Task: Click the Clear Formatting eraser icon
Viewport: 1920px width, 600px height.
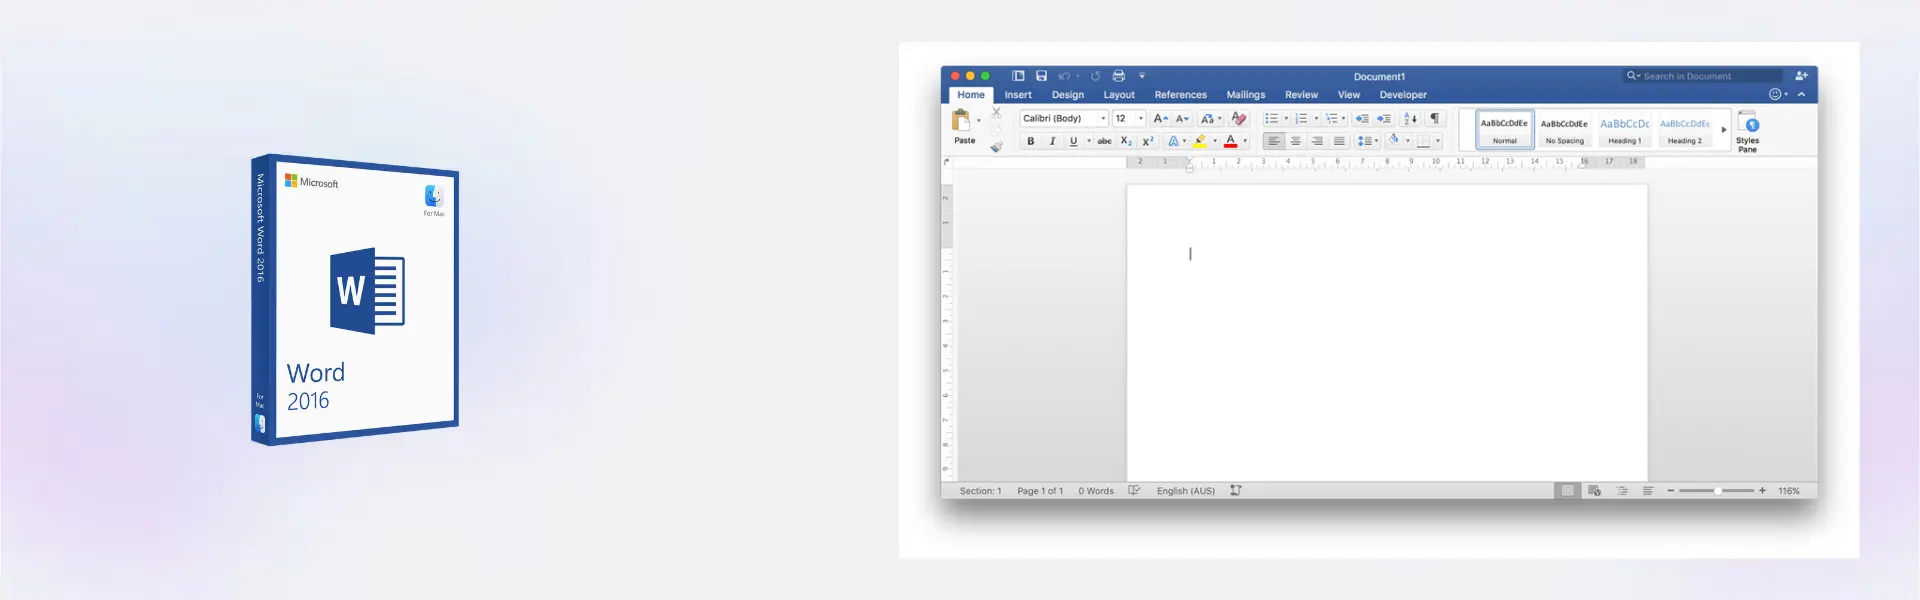Action: (1238, 118)
